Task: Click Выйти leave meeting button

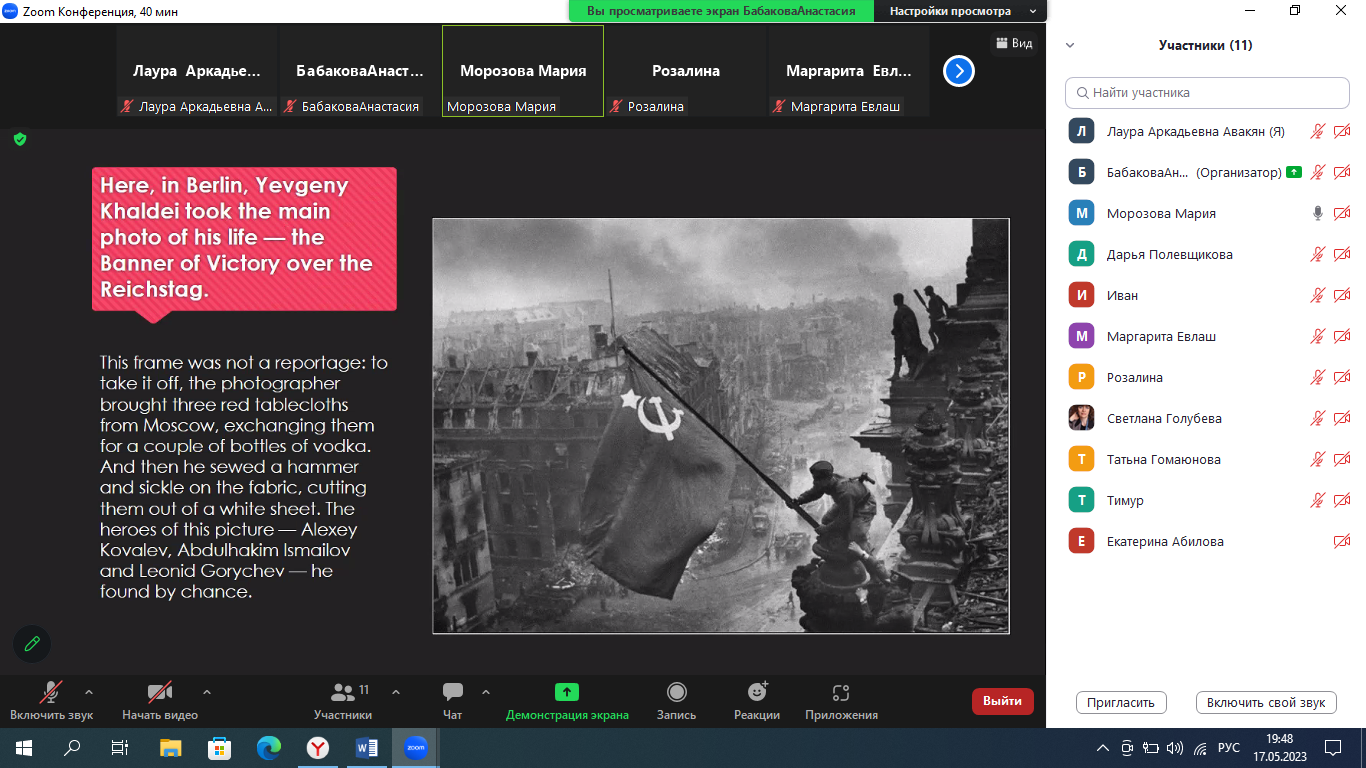Action: [x=1003, y=701]
